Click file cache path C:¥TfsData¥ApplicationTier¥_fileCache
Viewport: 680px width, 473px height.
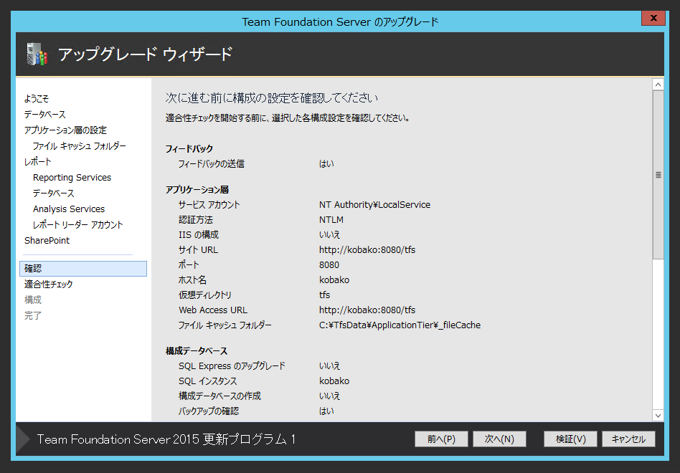pos(400,325)
